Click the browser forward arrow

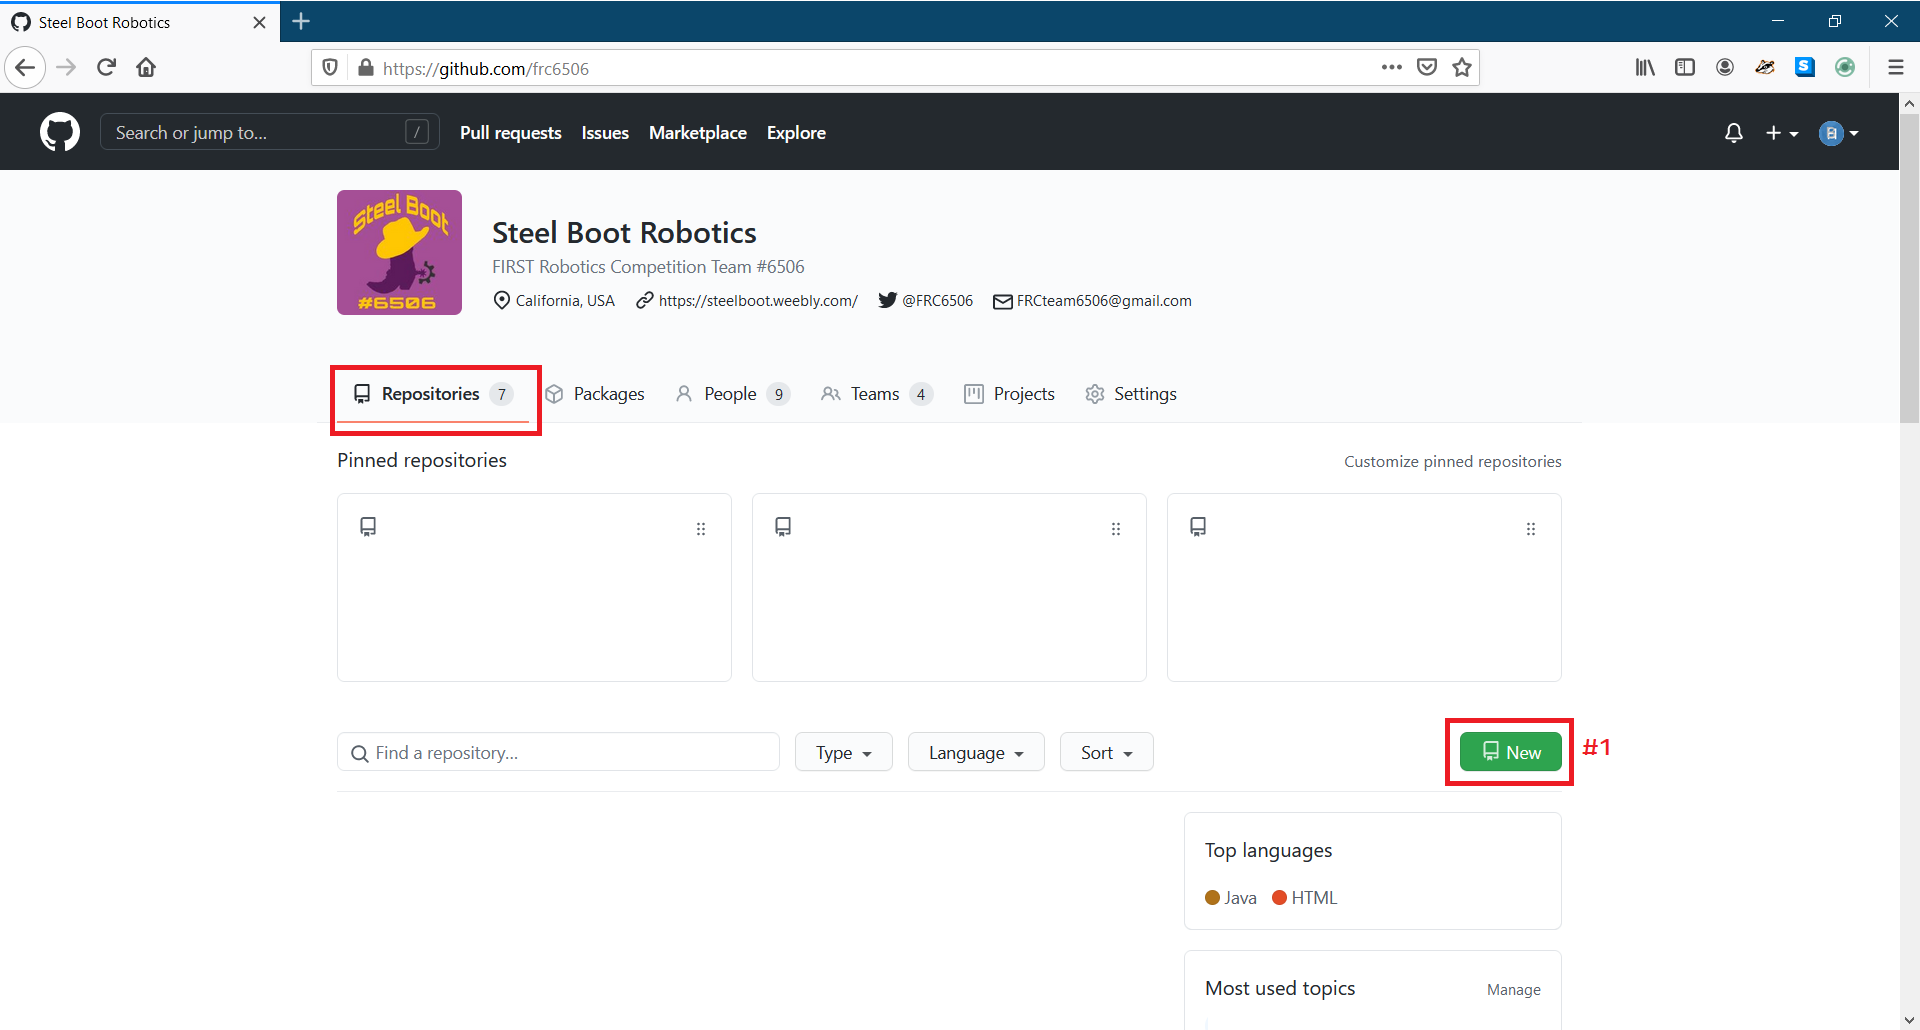[66, 68]
